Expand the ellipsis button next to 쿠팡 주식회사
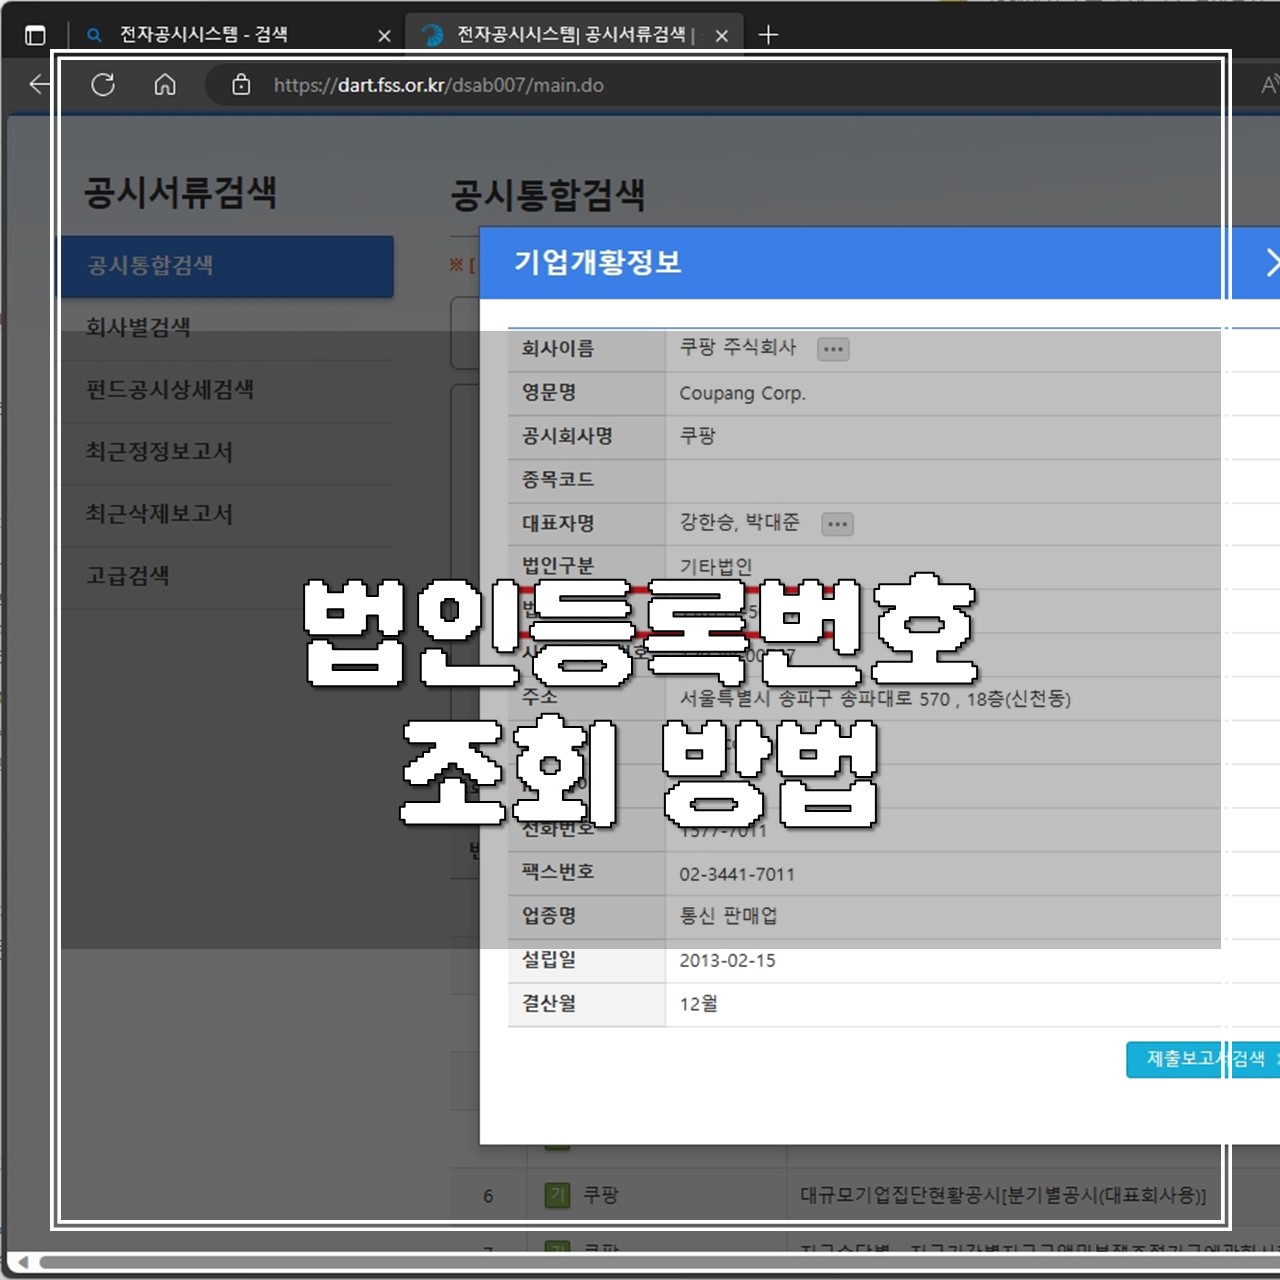This screenshot has width=1280, height=1280. pos(833,349)
